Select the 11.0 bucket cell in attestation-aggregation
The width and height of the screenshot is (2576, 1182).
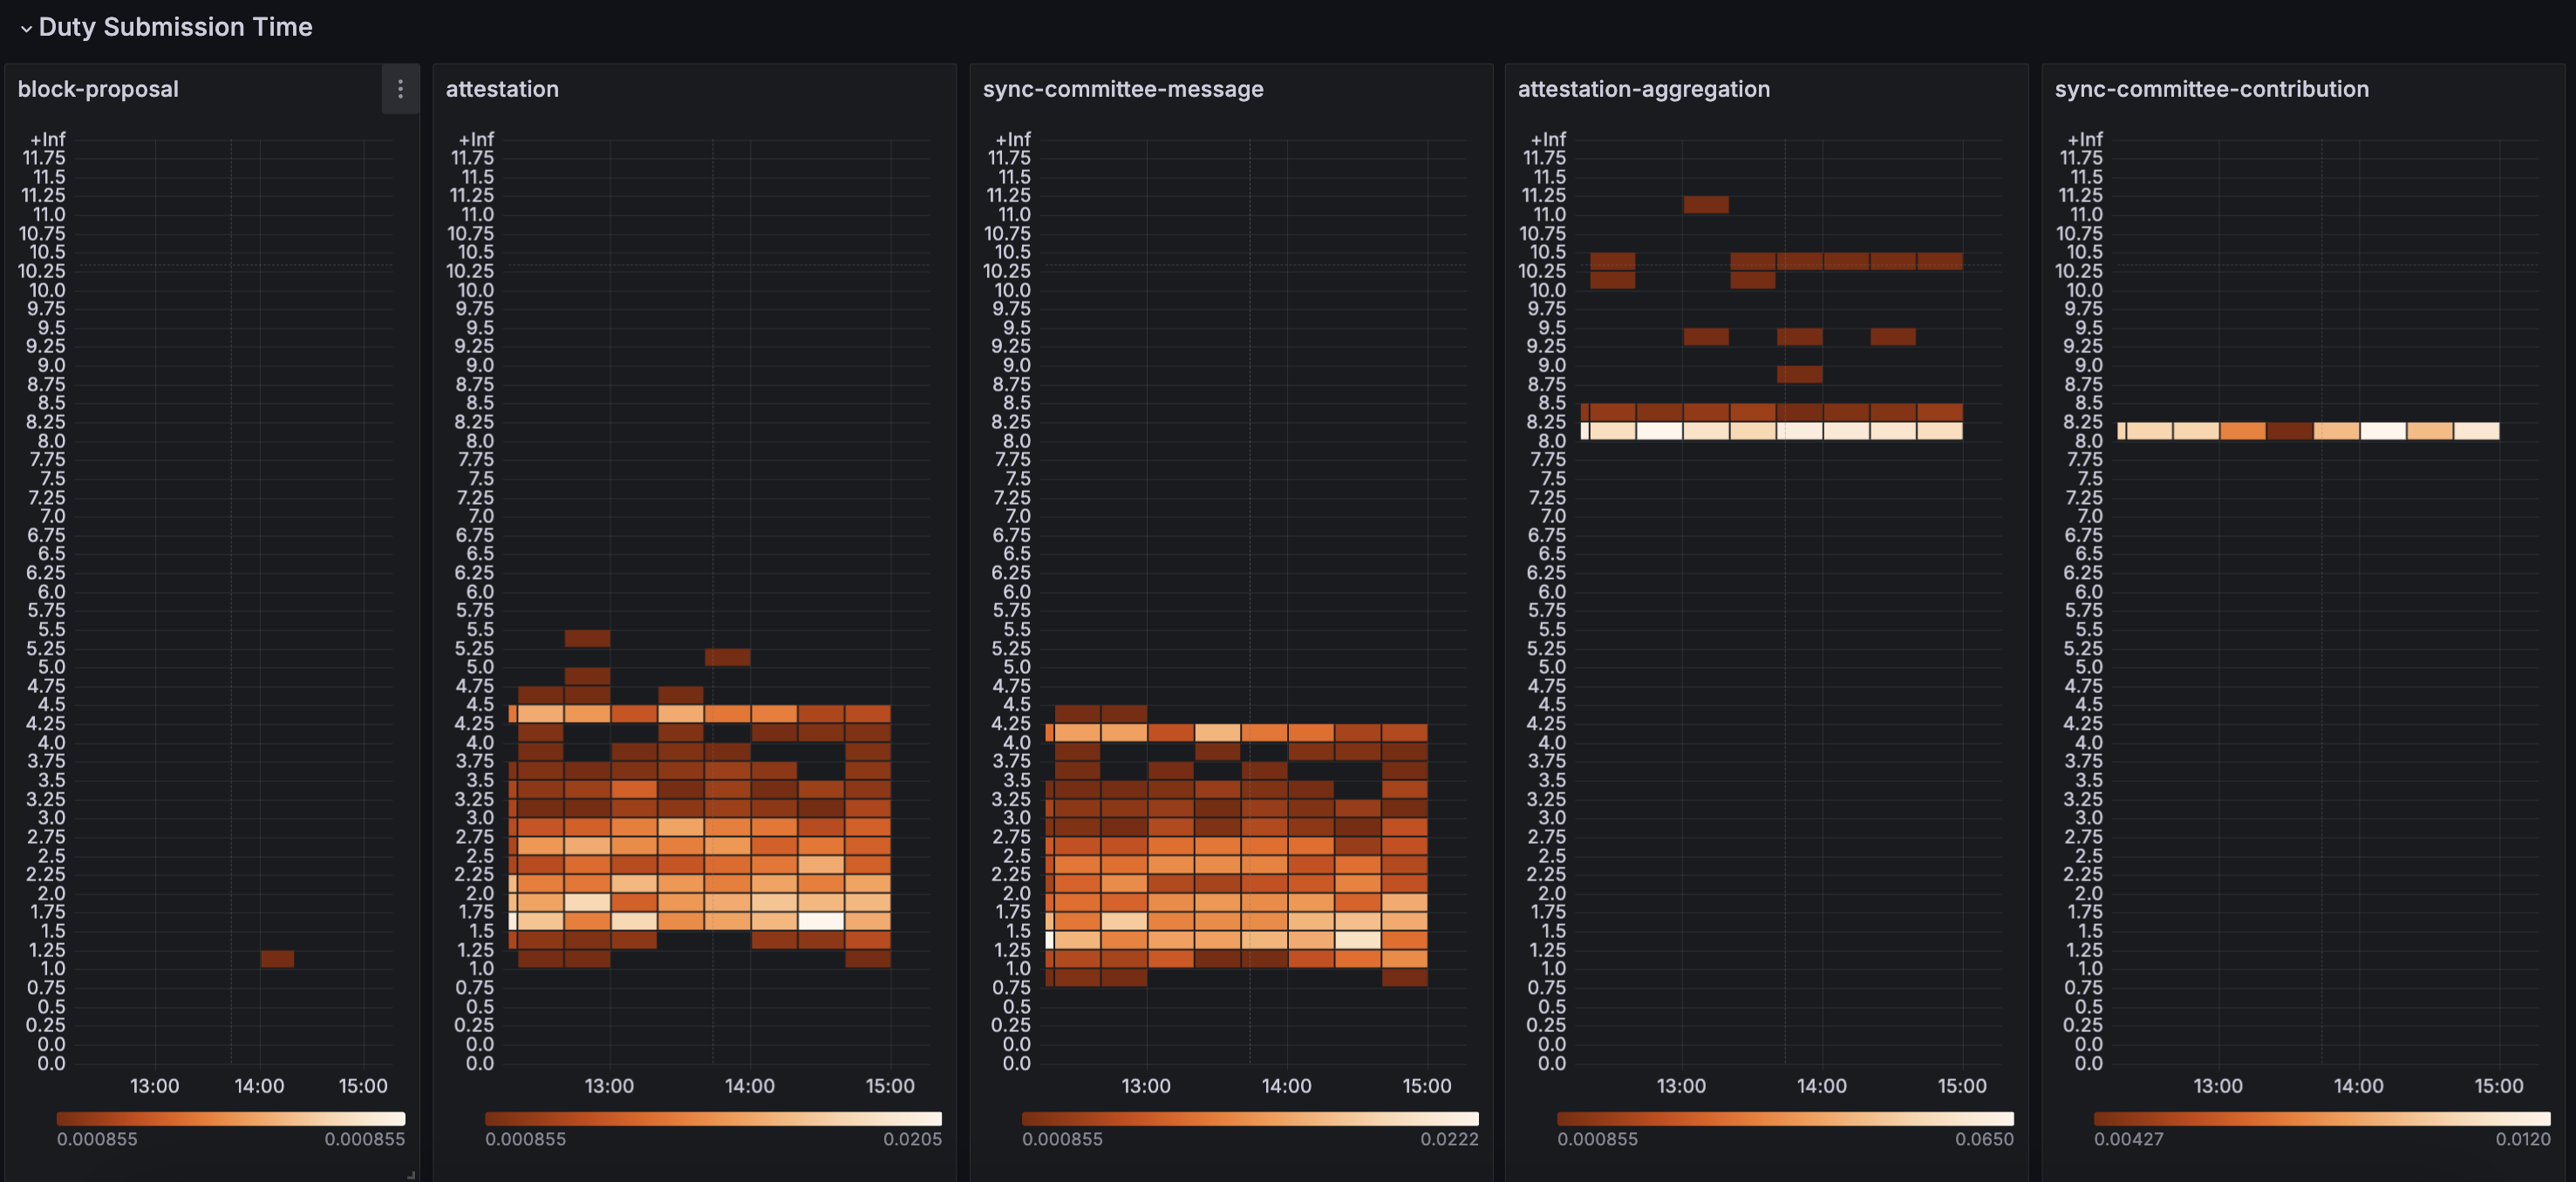point(1705,204)
